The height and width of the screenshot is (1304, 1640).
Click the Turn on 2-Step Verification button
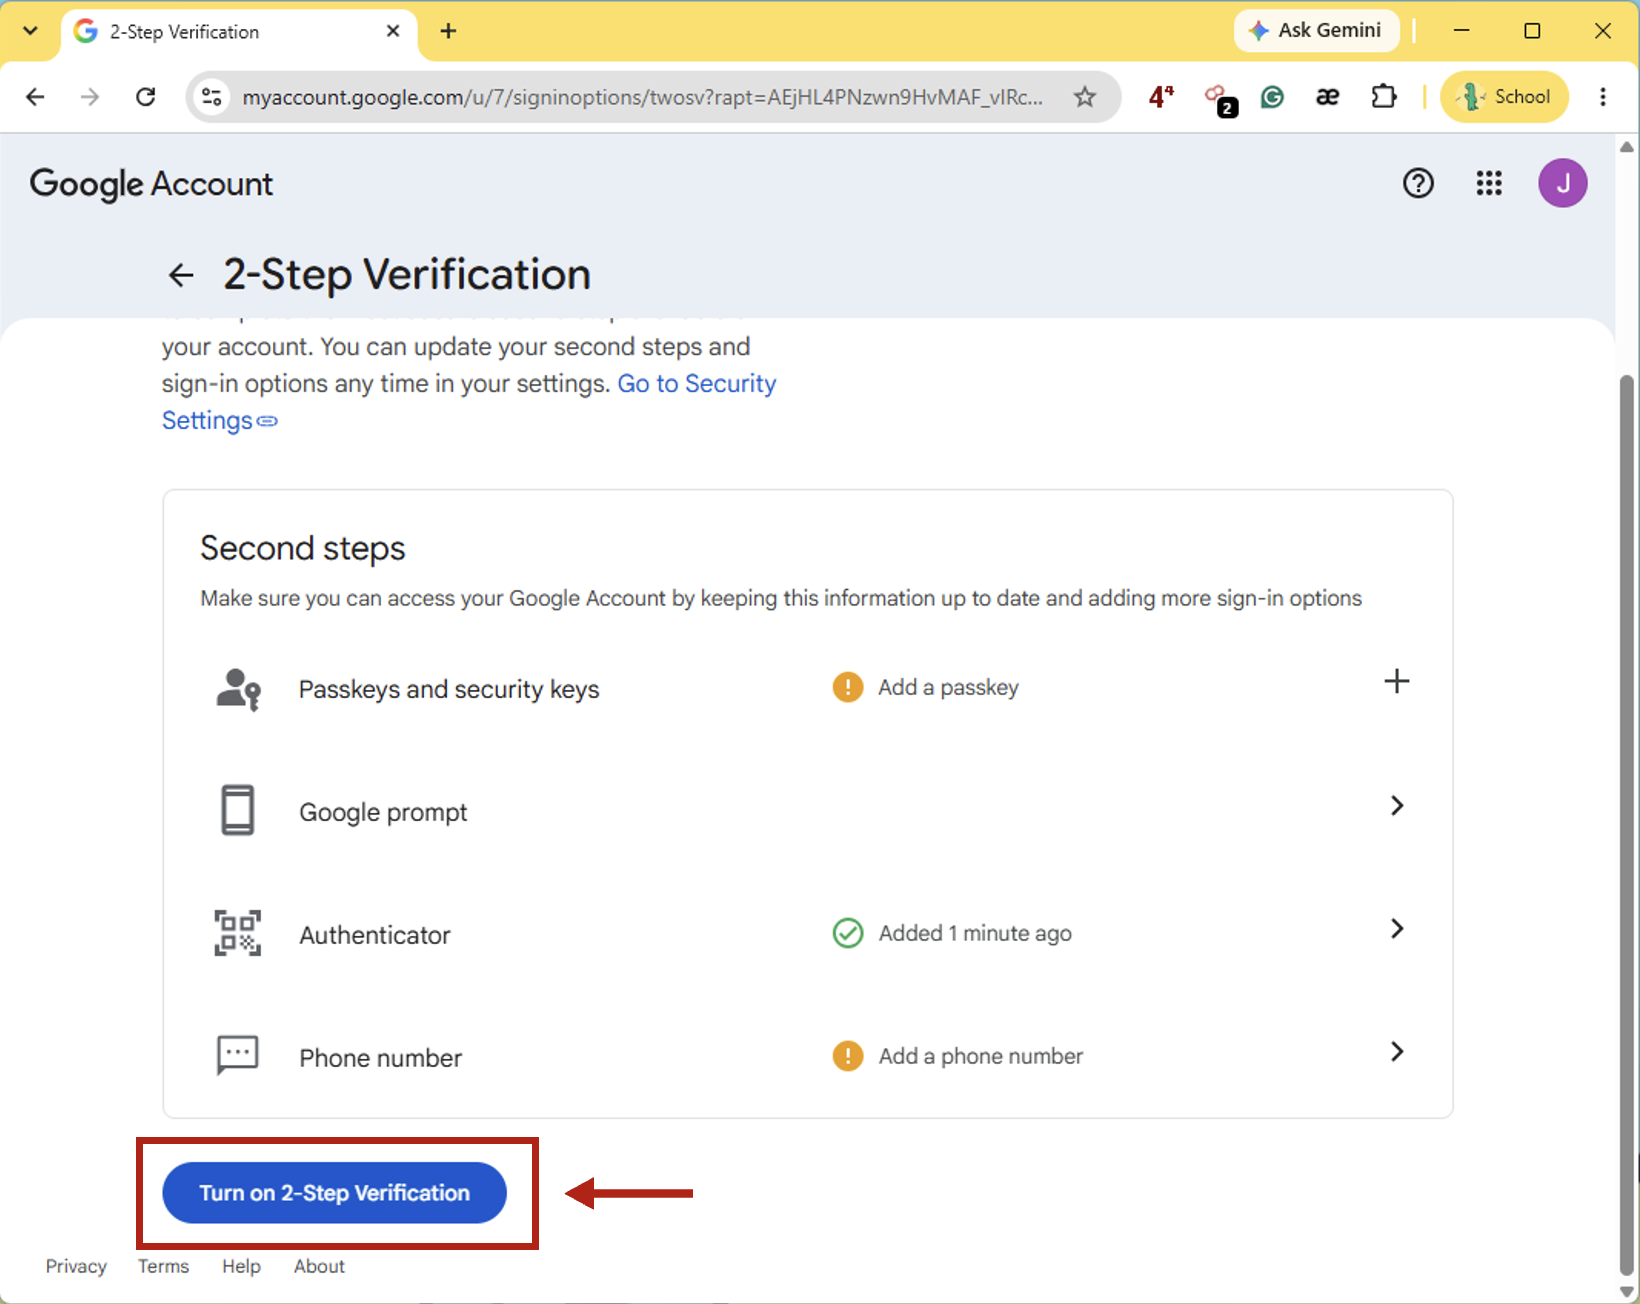pyautogui.click(x=334, y=1193)
